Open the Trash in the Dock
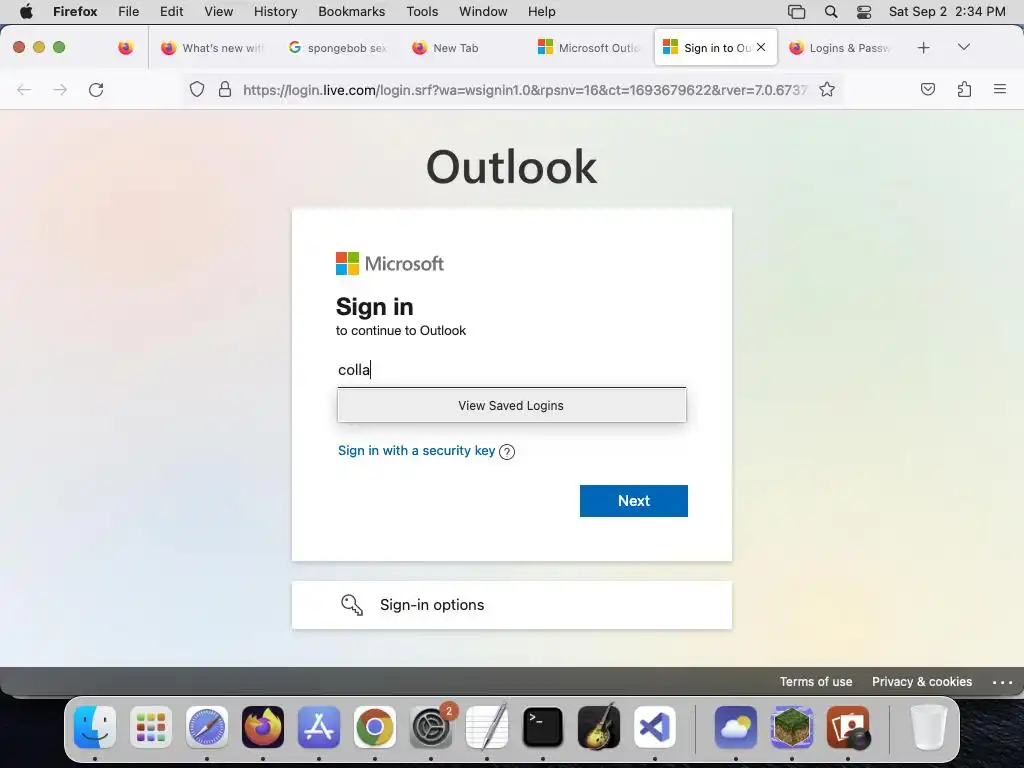Viewport: 1024px width, 768px height. click(928, 727)
